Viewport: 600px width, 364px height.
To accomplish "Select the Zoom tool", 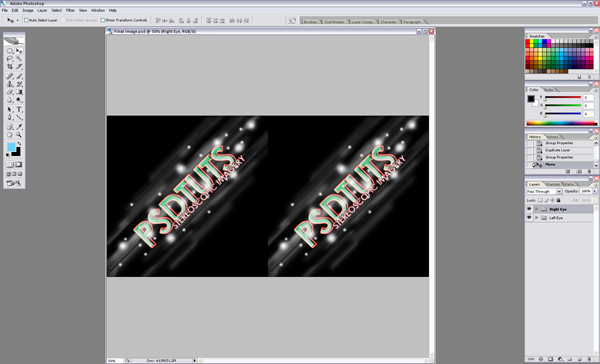I will pos(19,135).
